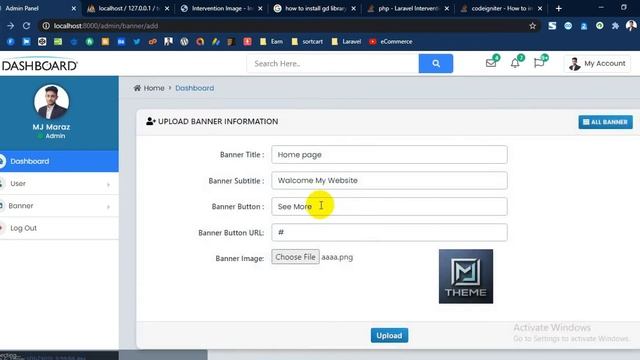Open the WordPress bookmark icon

[184, 42]
